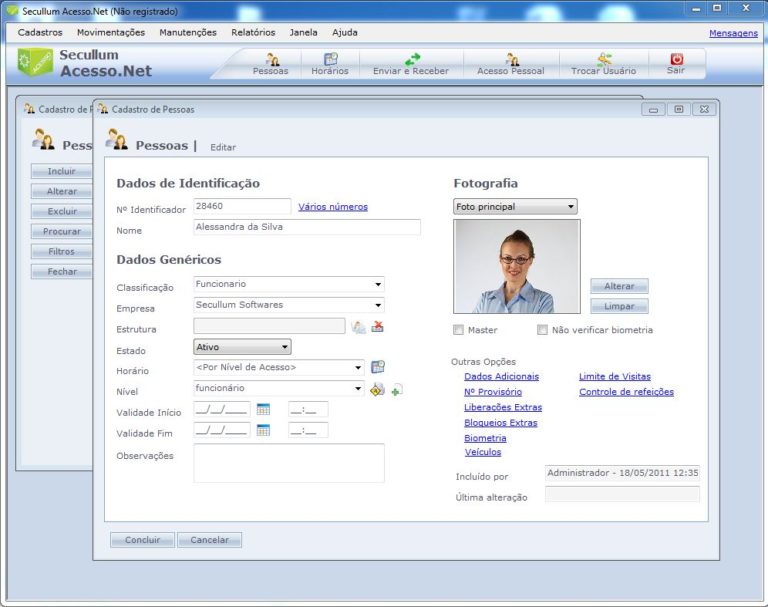Open Enviar e Receber in toolbar
The image size is (768, 607).
click(x=412, y=63)
